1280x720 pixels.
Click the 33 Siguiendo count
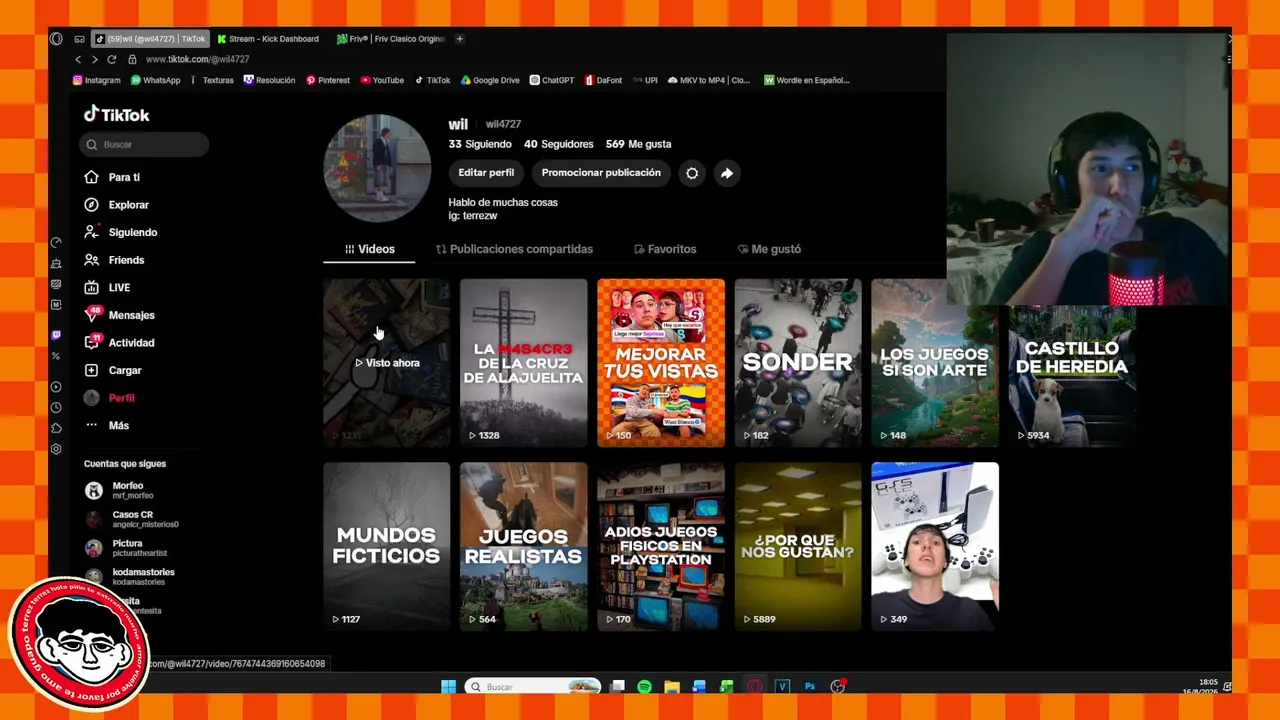(x=480, y=144)
